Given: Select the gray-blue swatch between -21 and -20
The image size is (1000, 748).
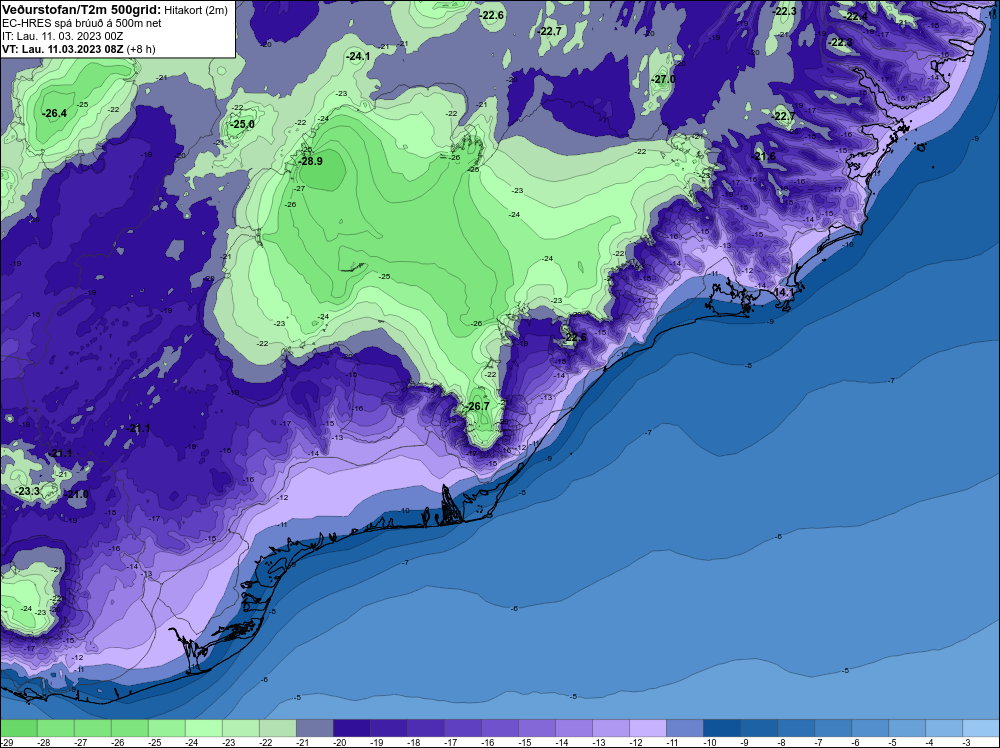Looking at the screenshot, I should point(315,728).
